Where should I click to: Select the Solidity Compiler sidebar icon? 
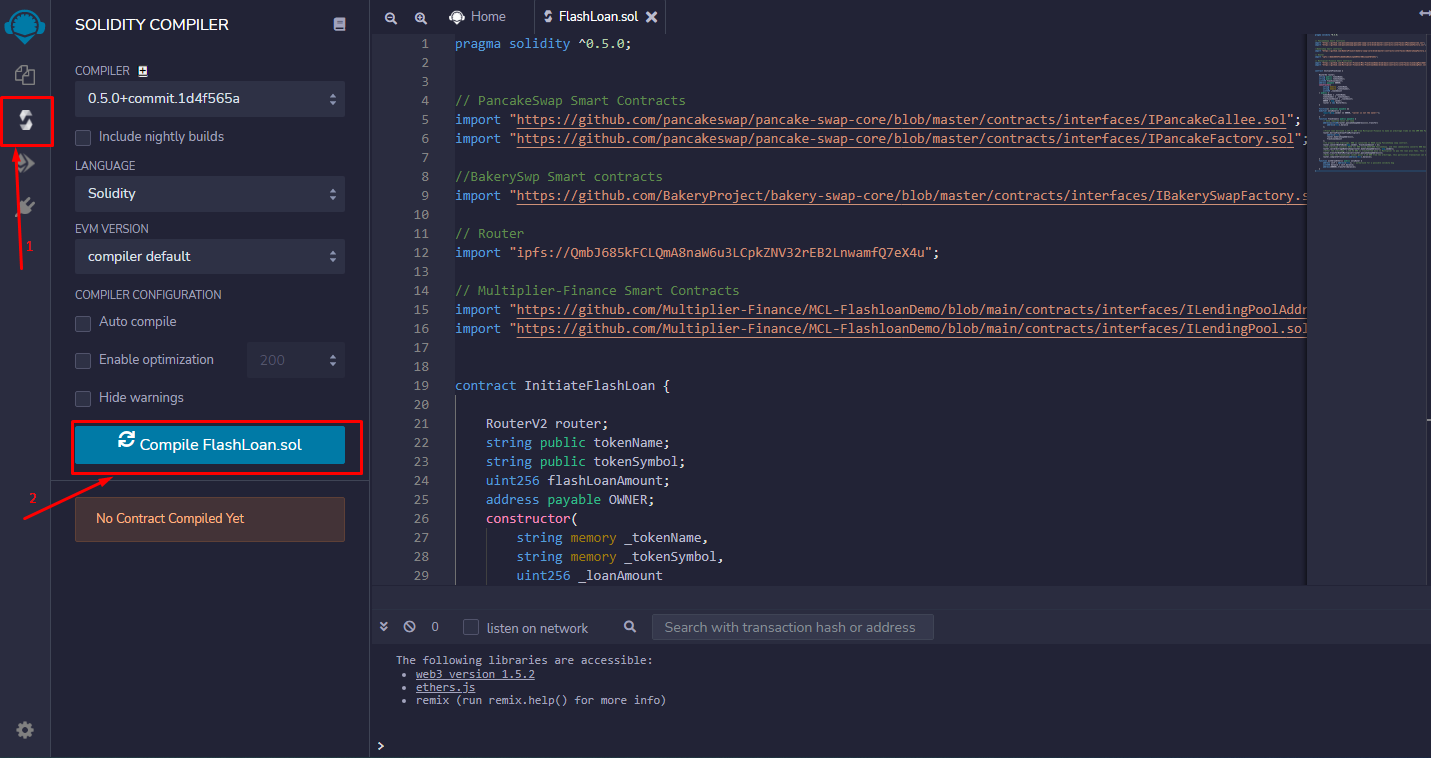coord(26,120)
